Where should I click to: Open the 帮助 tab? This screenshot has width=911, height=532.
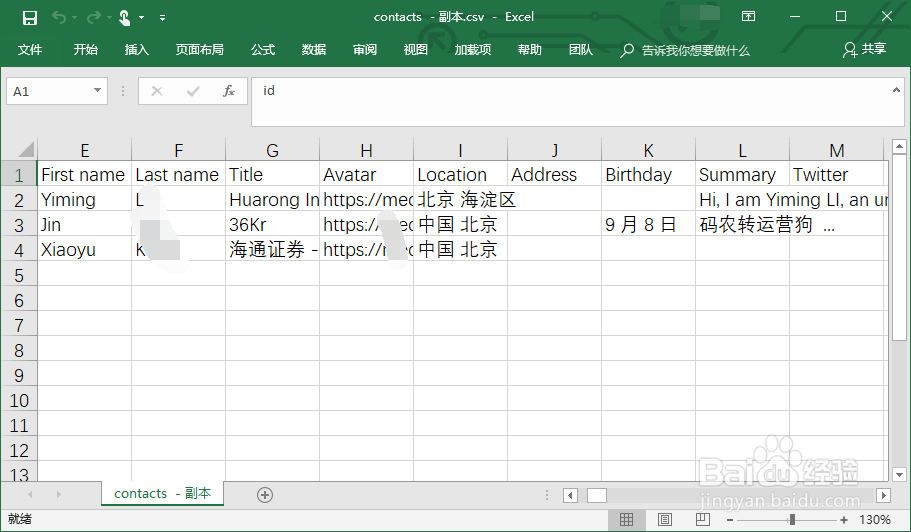tap(529, 50)
